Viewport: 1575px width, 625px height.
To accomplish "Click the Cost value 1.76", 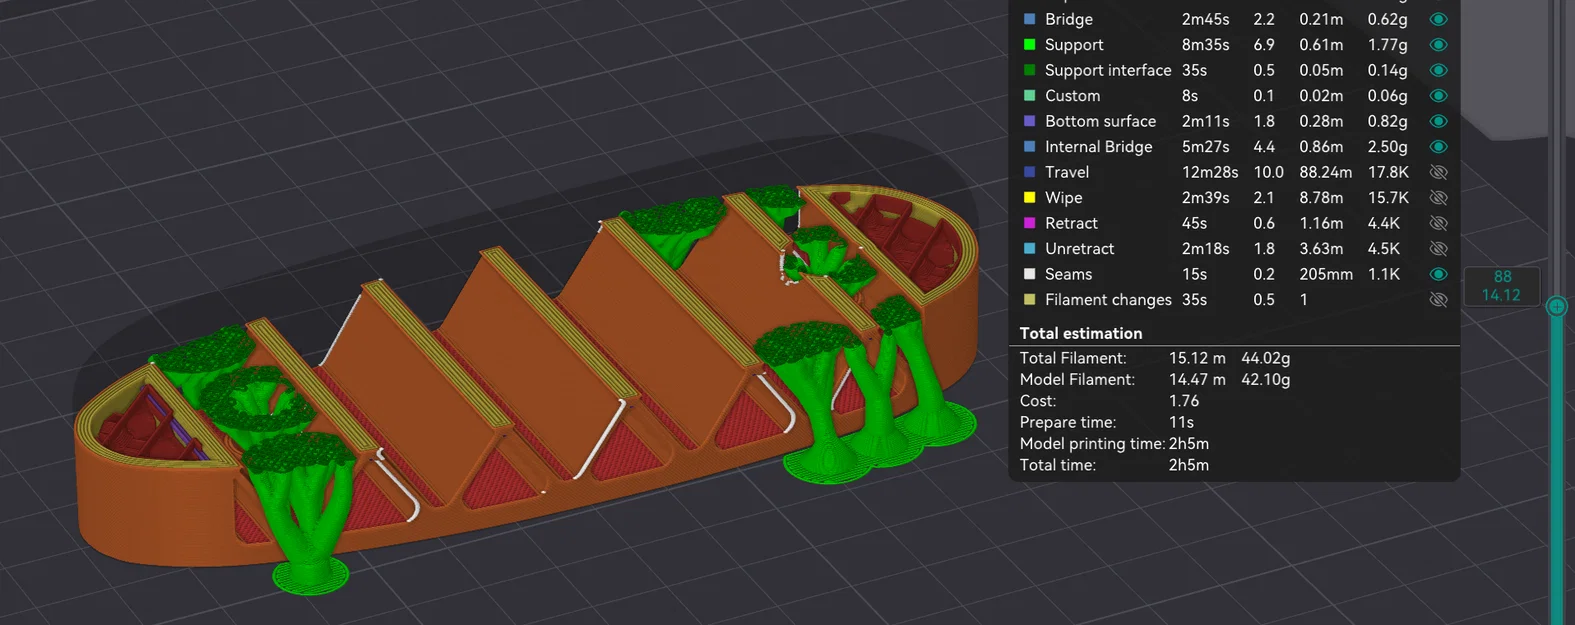I will [x=1183, y=401].
